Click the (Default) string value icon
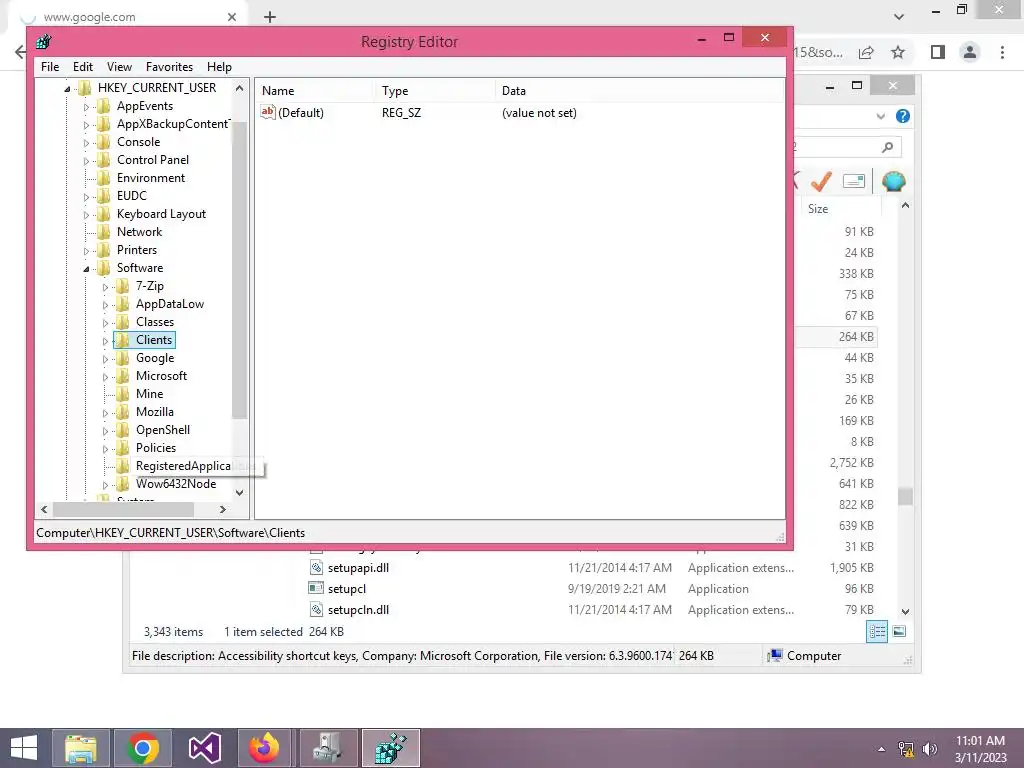 tap(268, 112)
